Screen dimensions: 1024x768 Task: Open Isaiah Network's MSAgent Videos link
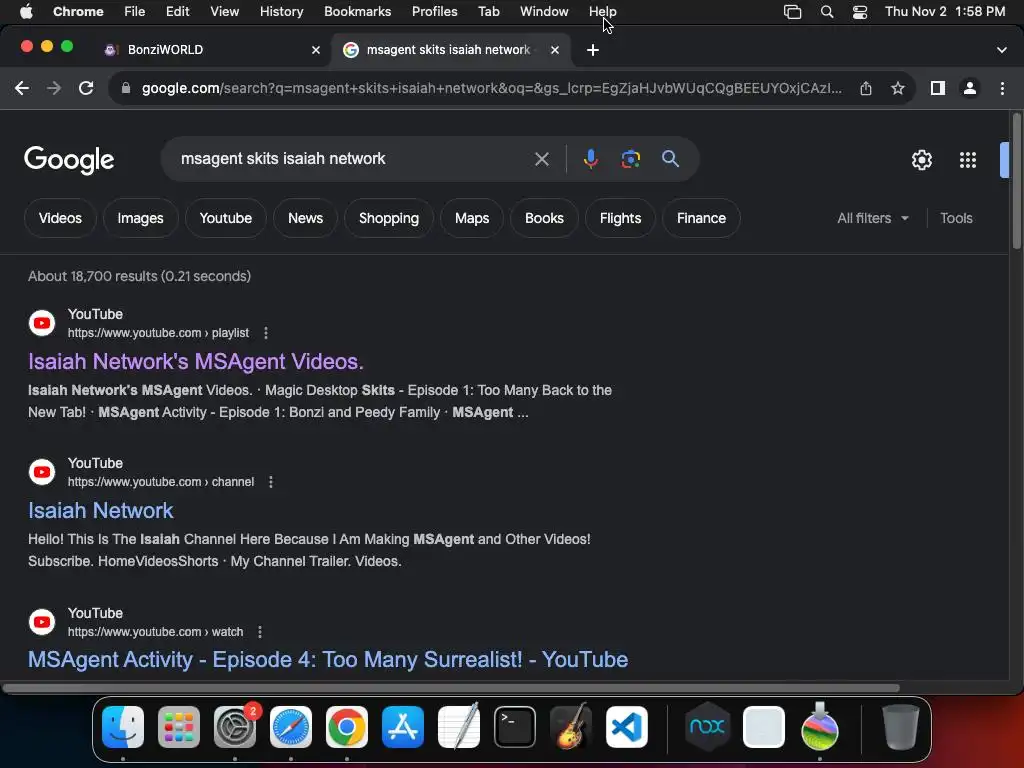196,362
